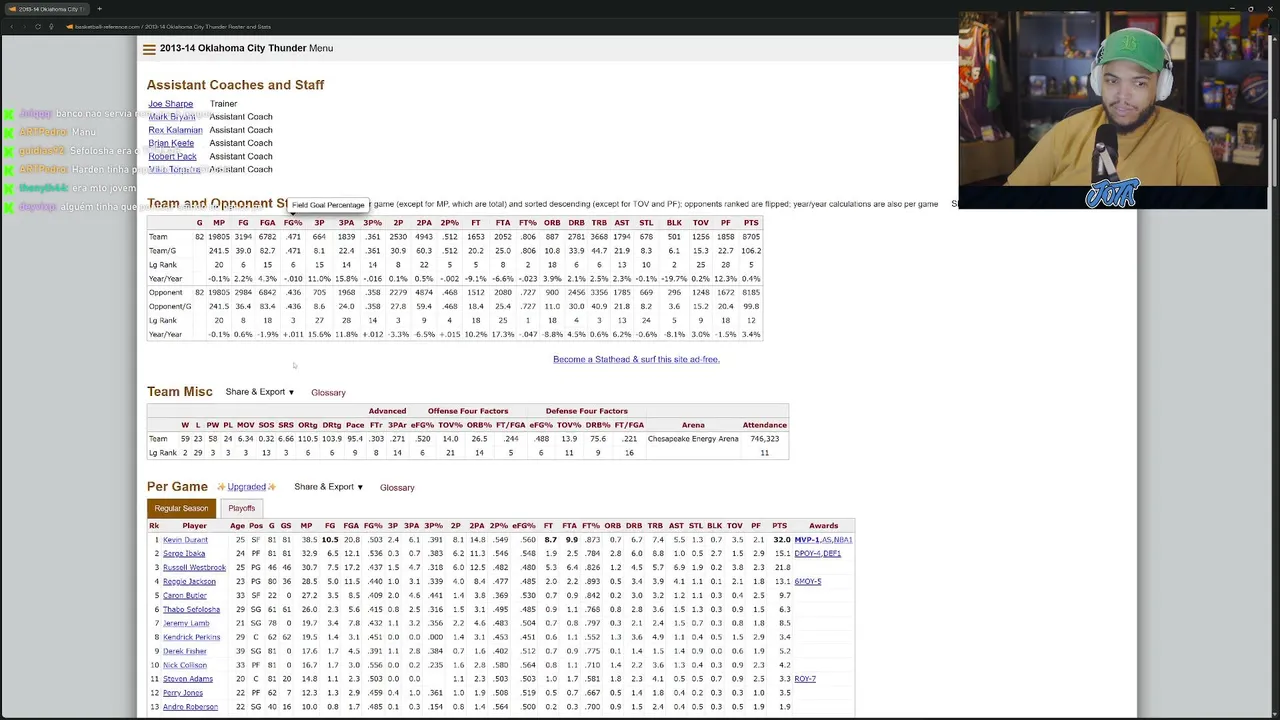1280x720 pixels.
Task: Open Brian Keefe coach link
Action: [x=171, y=143]
